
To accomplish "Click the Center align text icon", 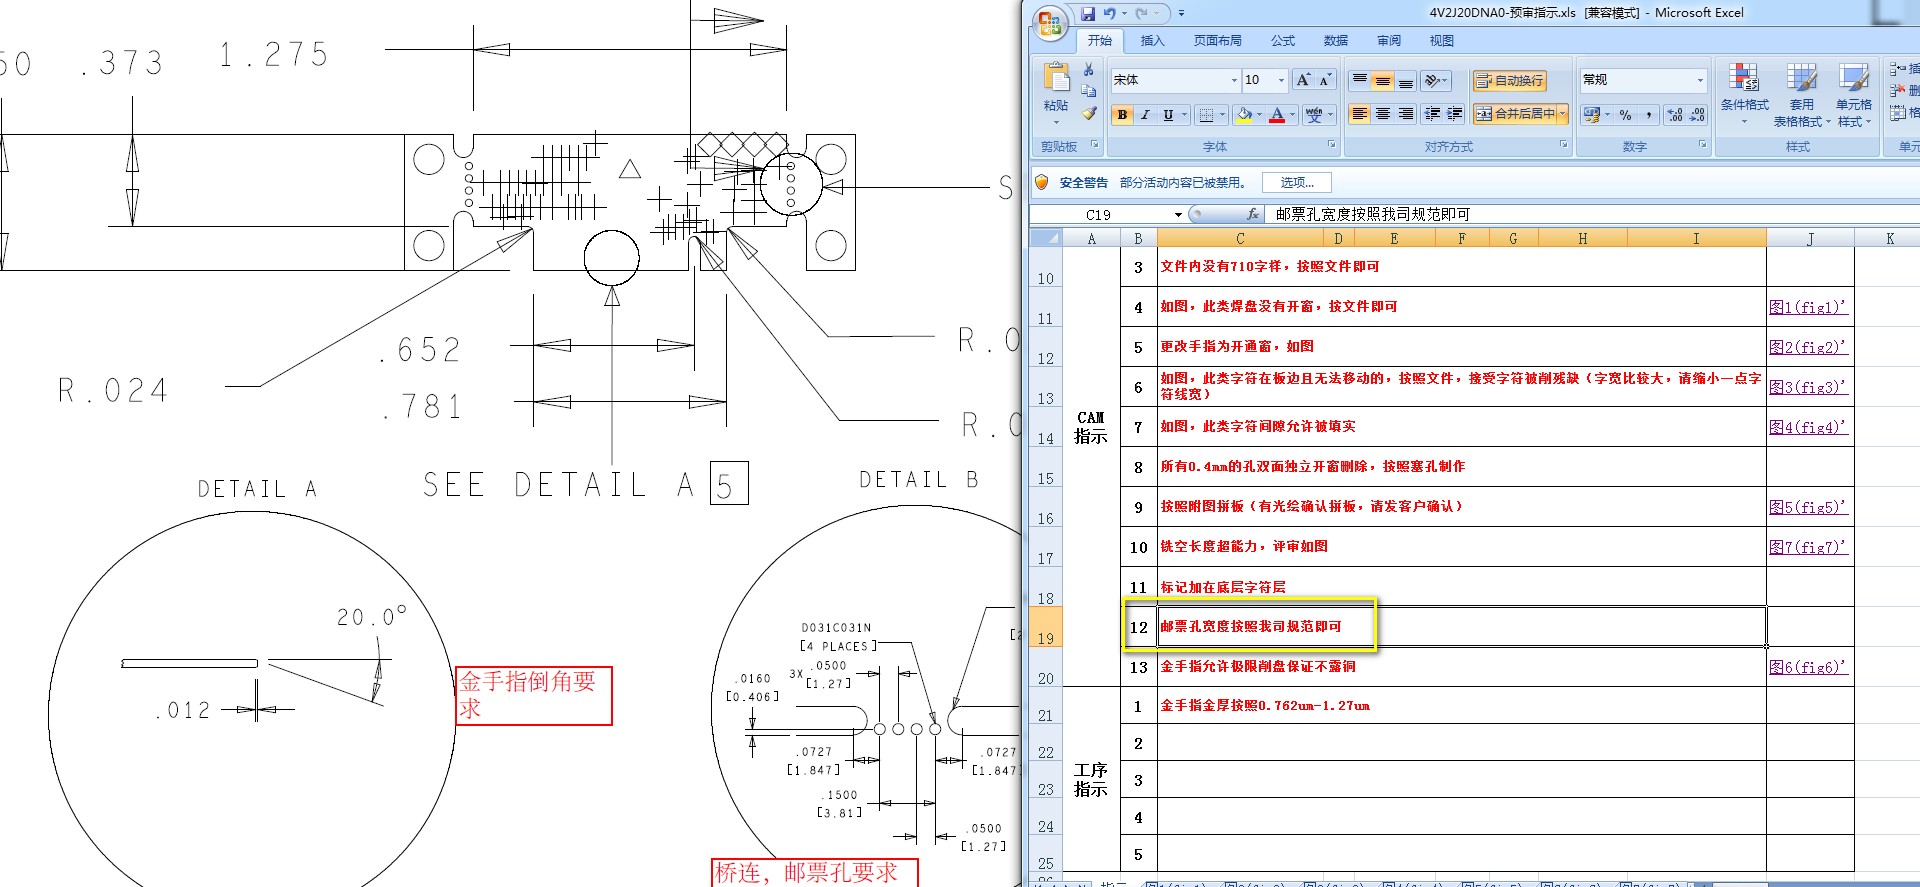I will coord(1382,114).
